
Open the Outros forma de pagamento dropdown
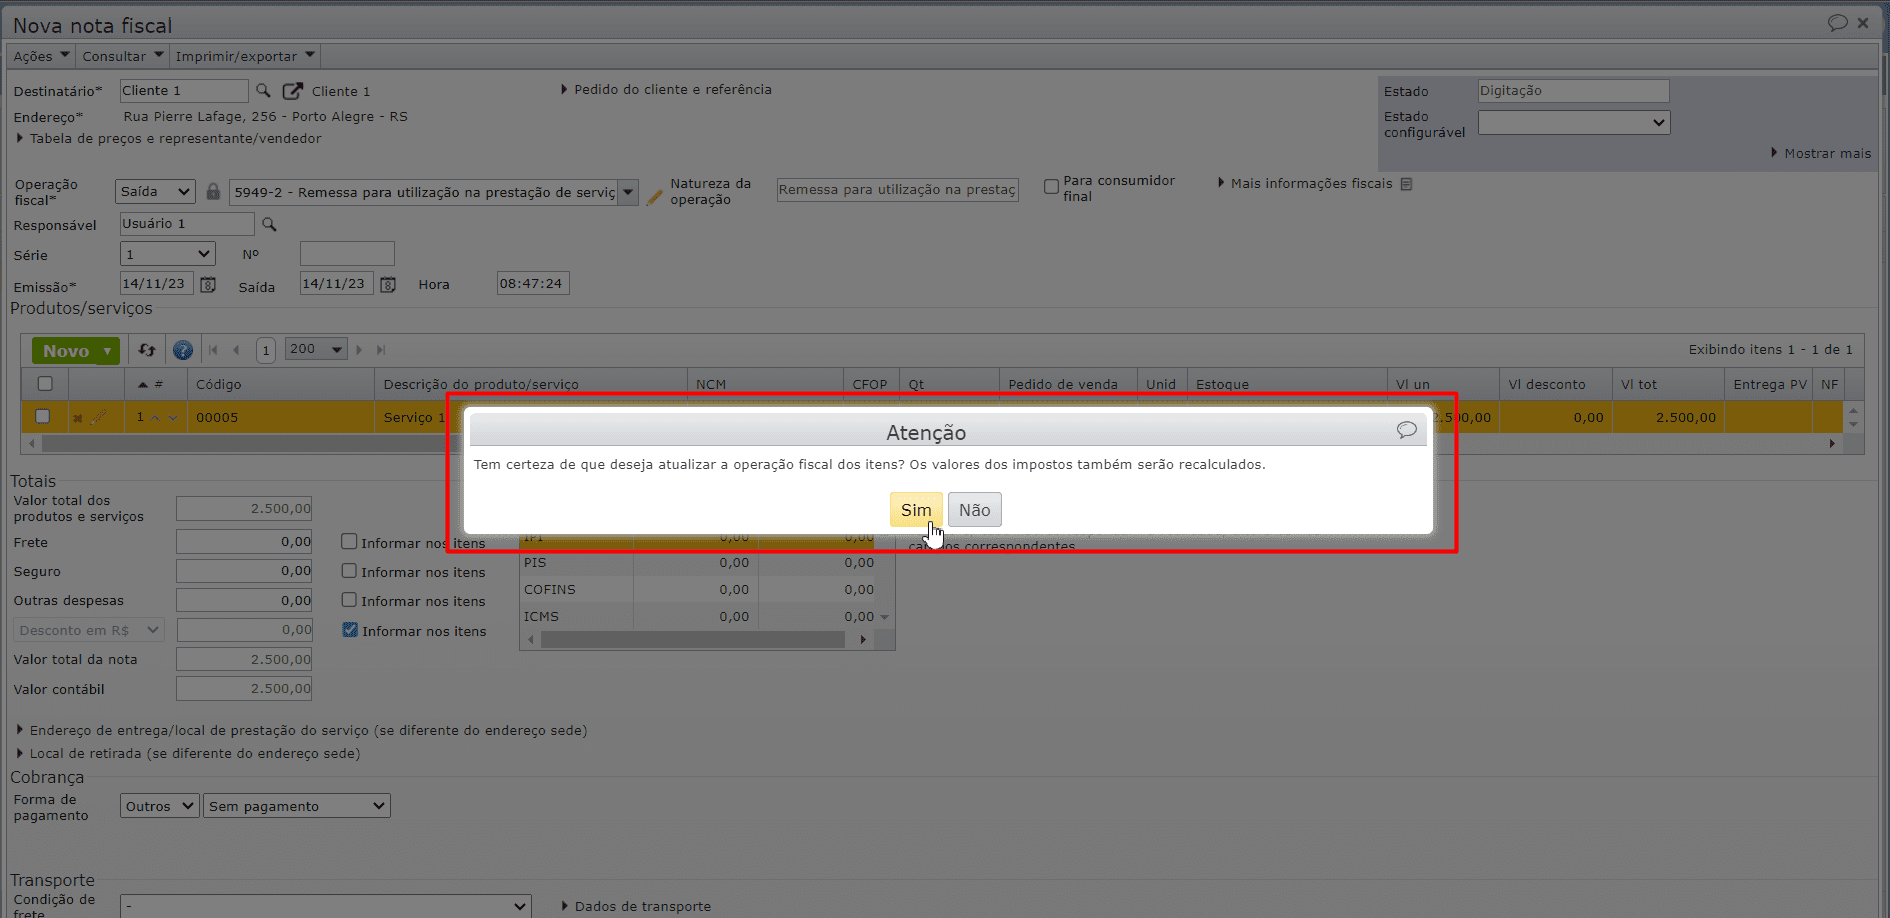[x=160, y=806]
